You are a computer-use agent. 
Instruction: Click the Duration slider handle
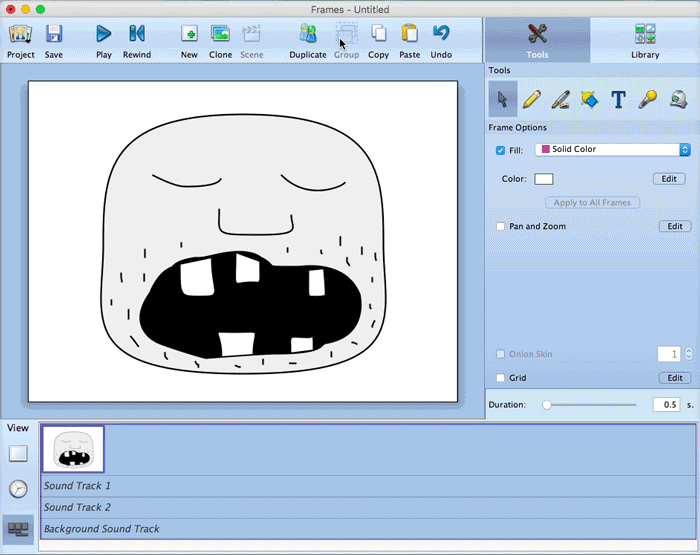547,405
